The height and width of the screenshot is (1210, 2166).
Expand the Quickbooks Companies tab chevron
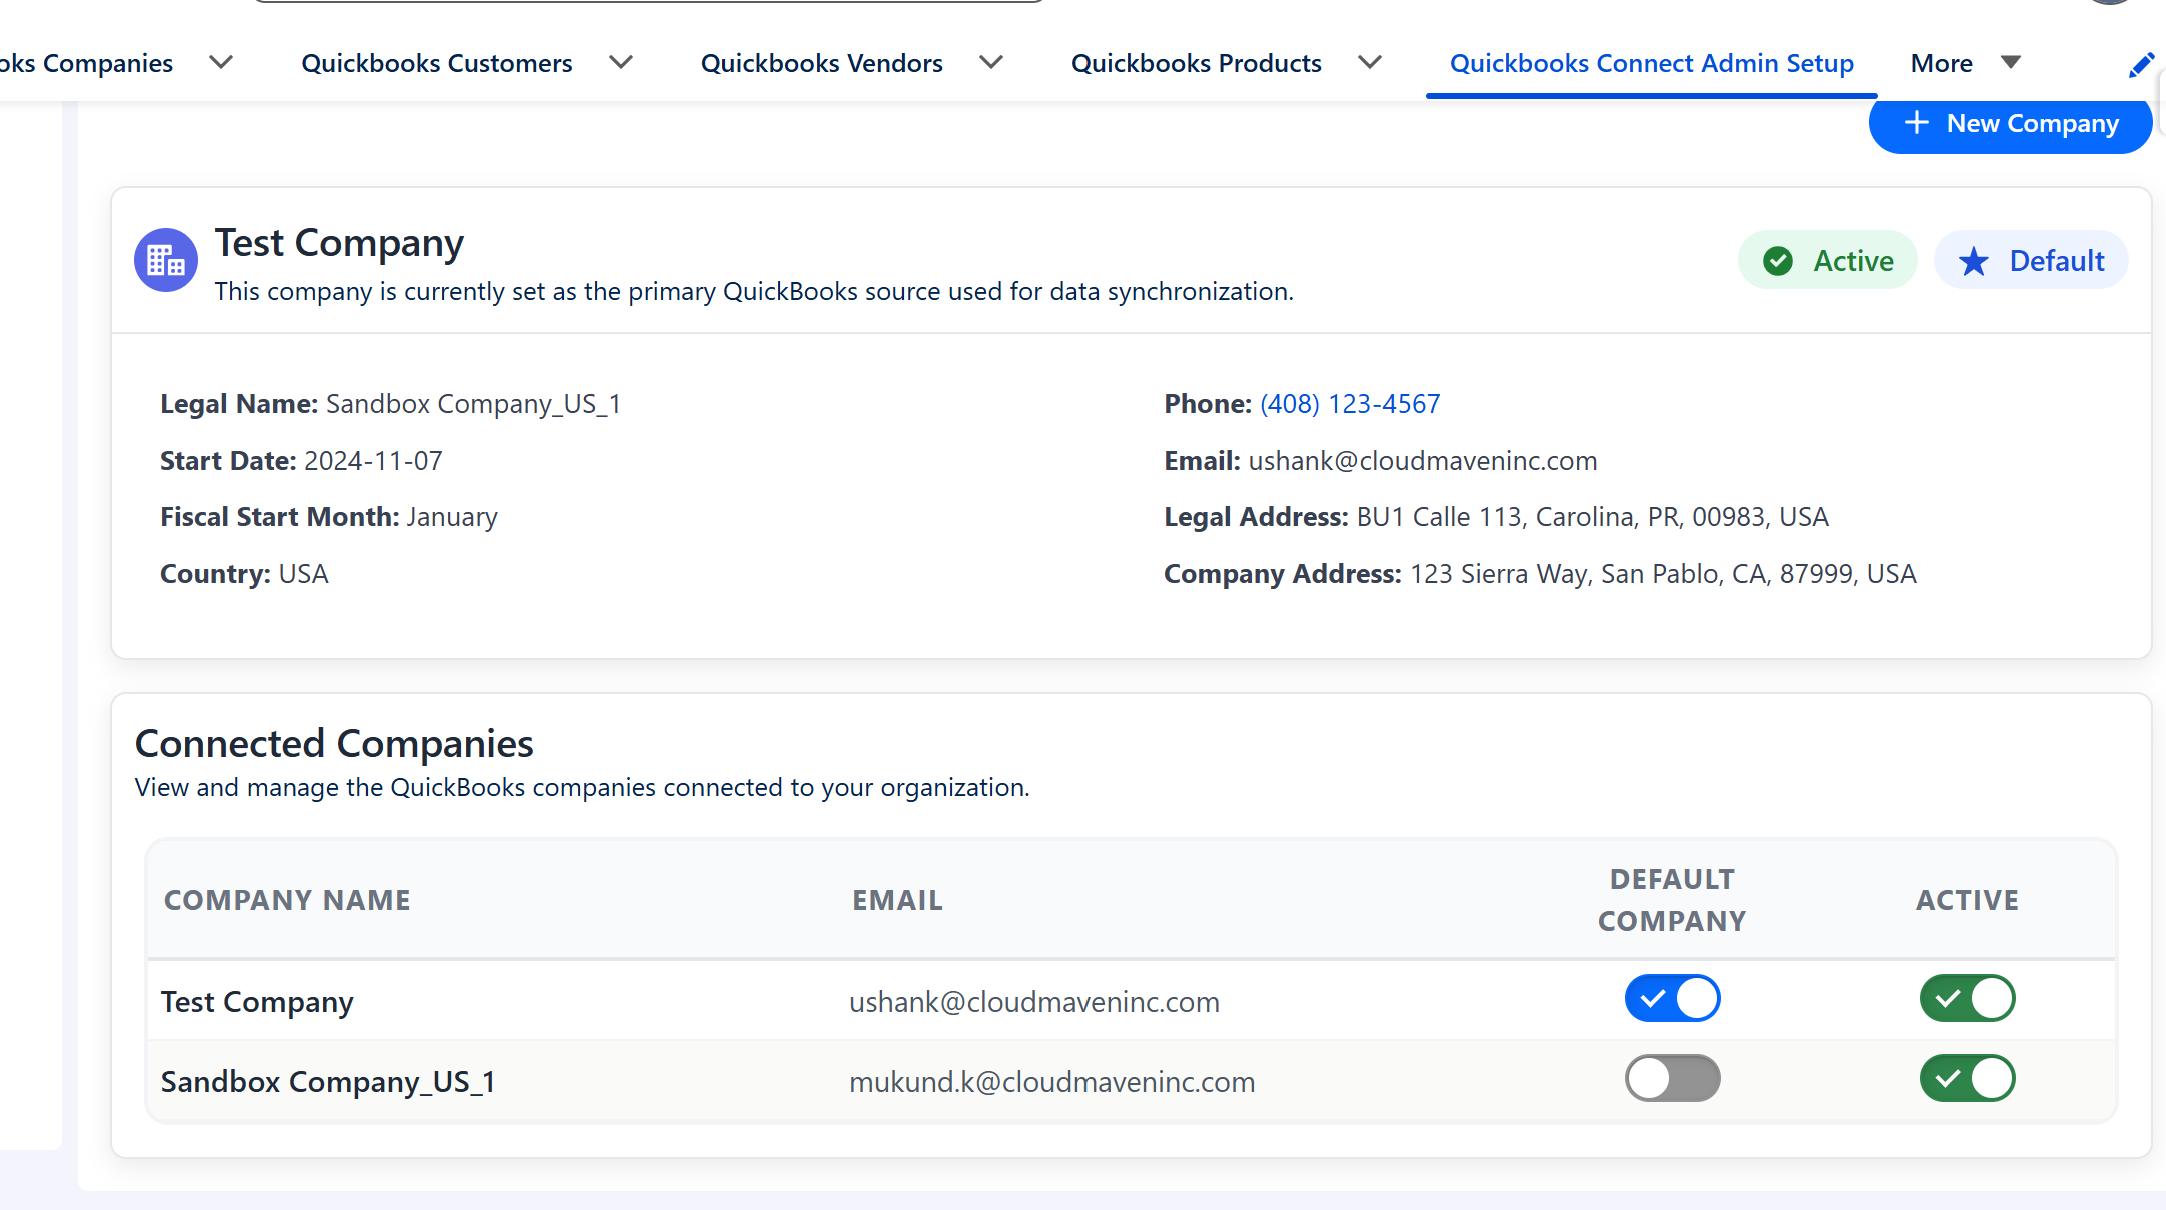pos(221,62)
